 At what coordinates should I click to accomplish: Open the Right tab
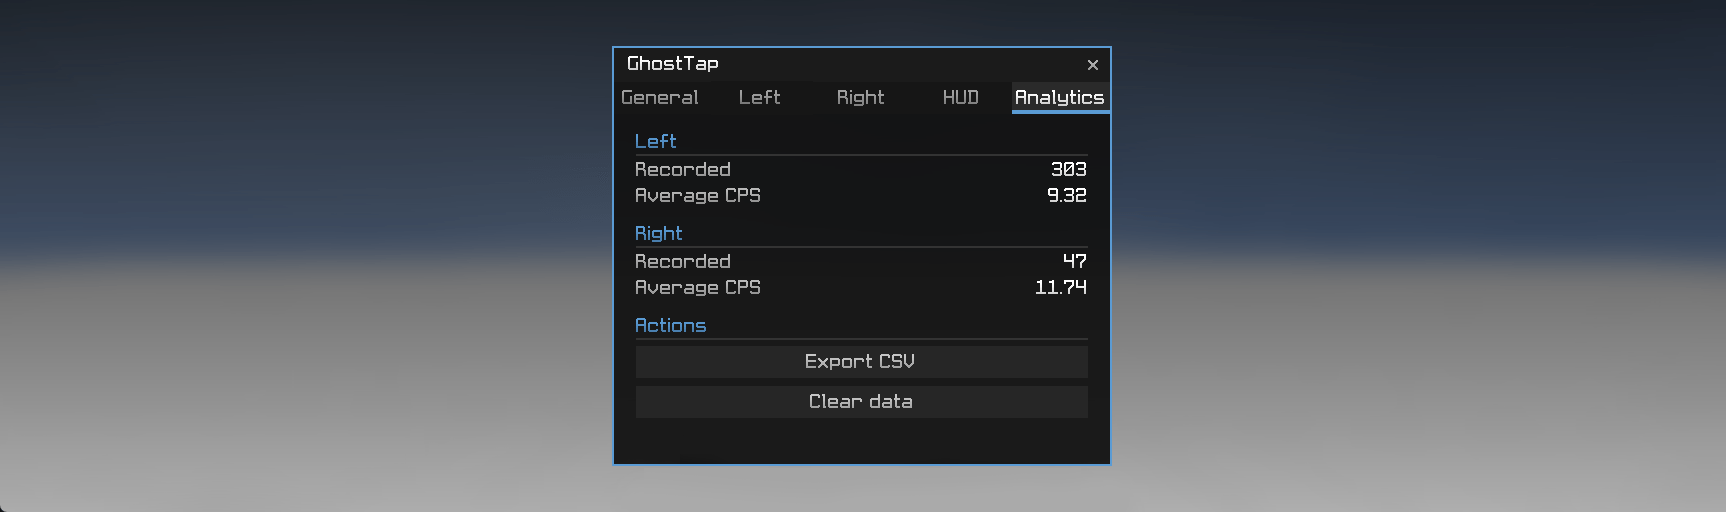point(861,97)
